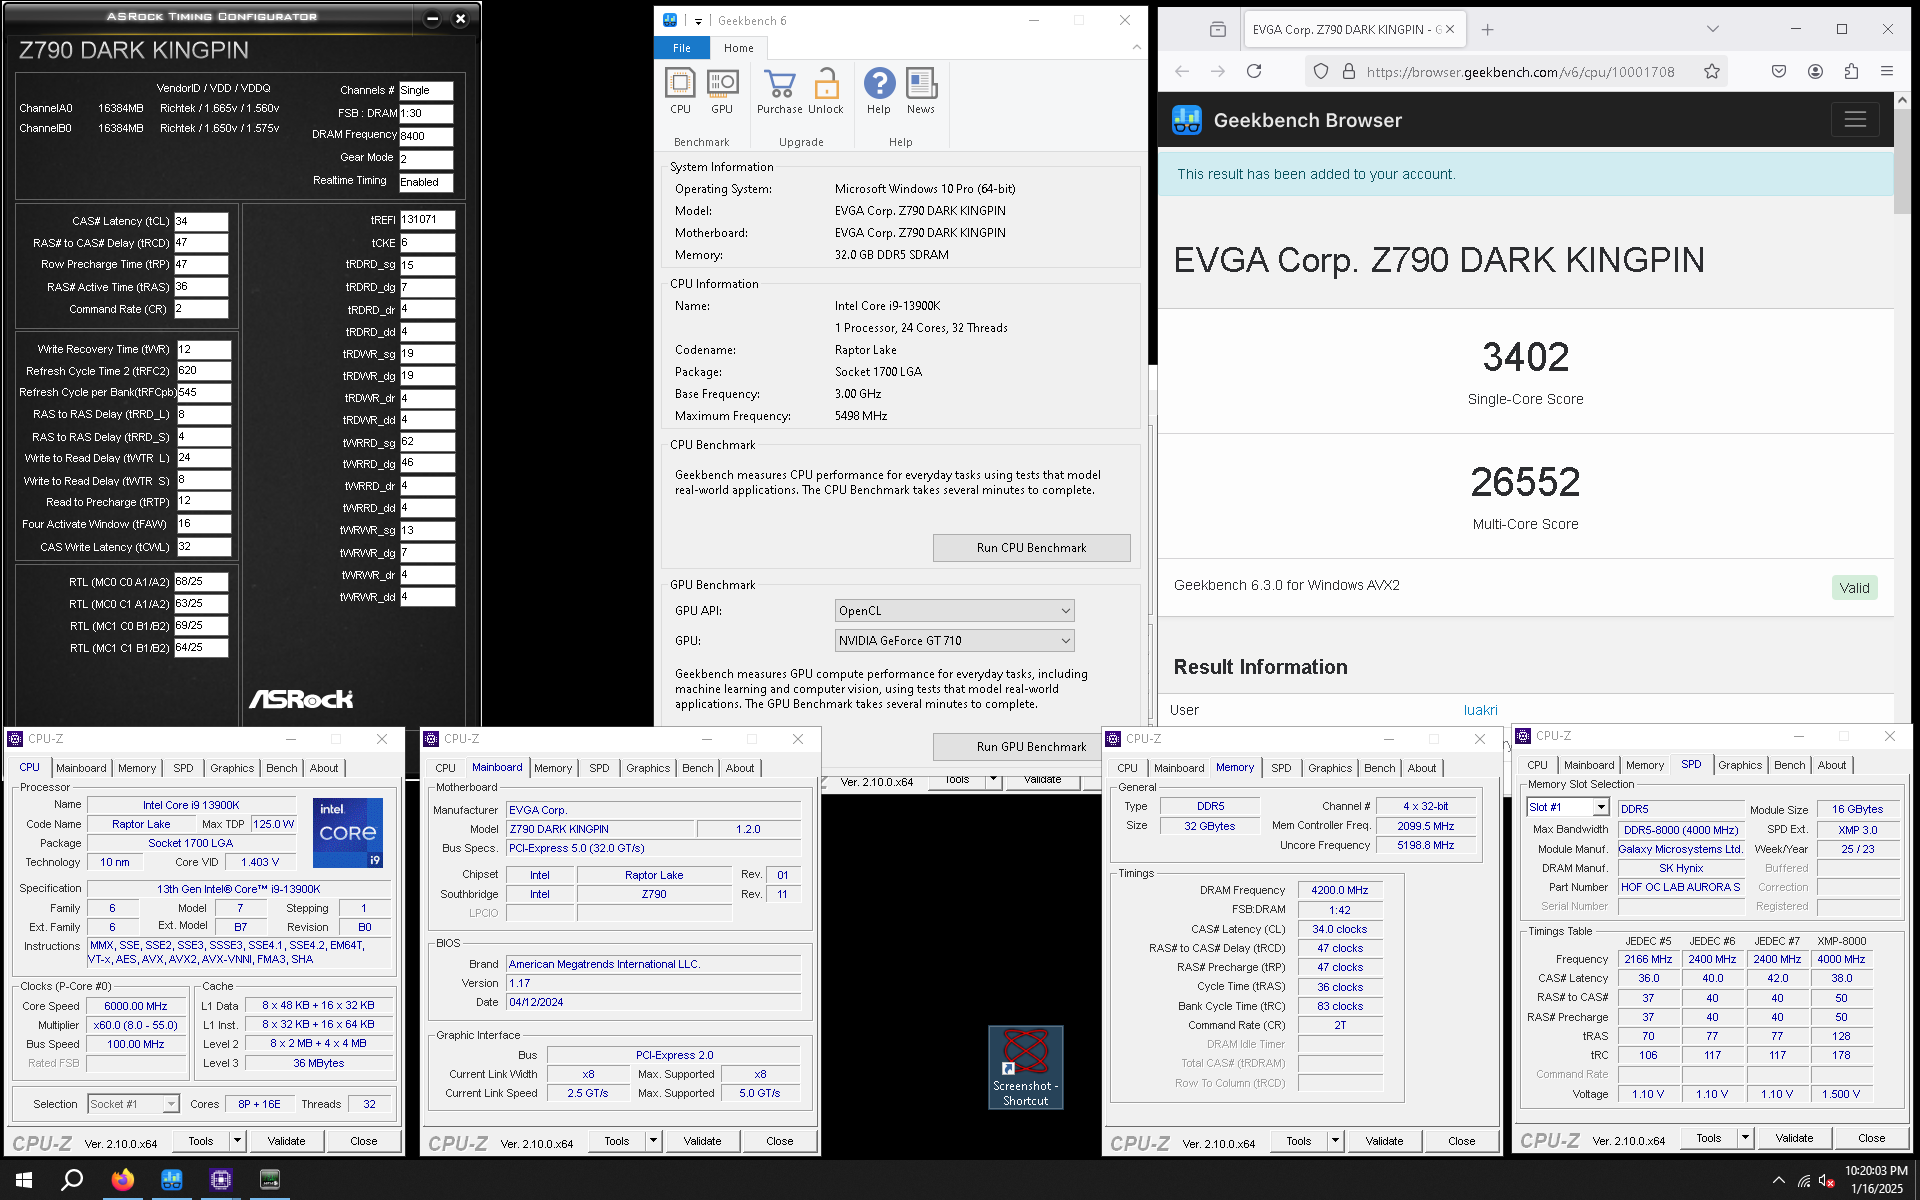
Task: Open the Firefox extensions puzzle icon
Action: coord(1851,71)
